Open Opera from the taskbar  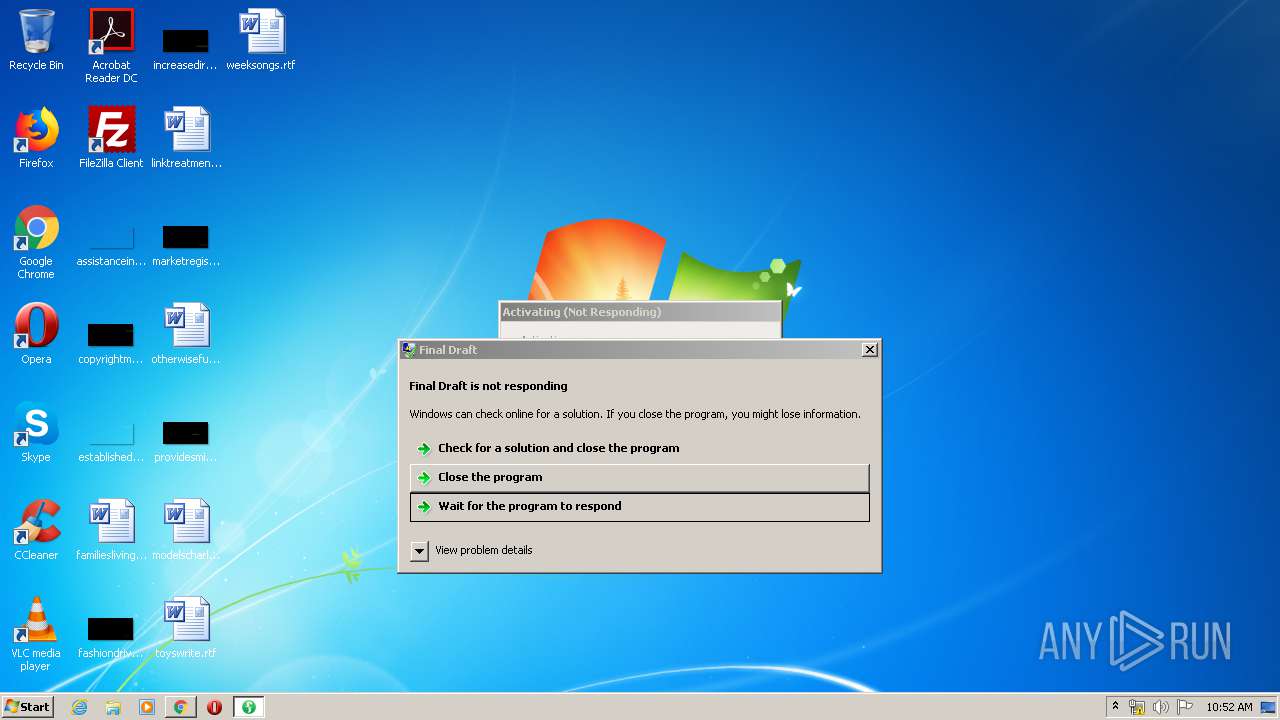[x=214, y=707]
